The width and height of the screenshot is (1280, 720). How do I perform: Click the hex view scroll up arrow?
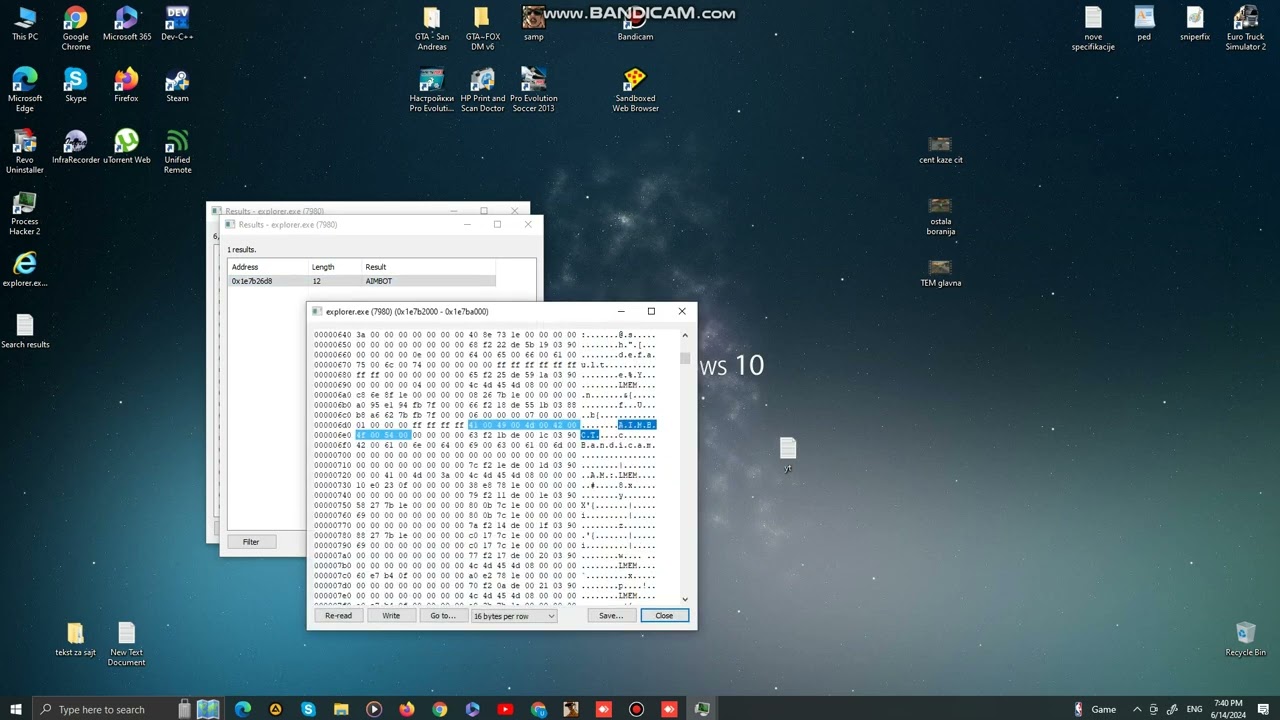pos(685,335)
